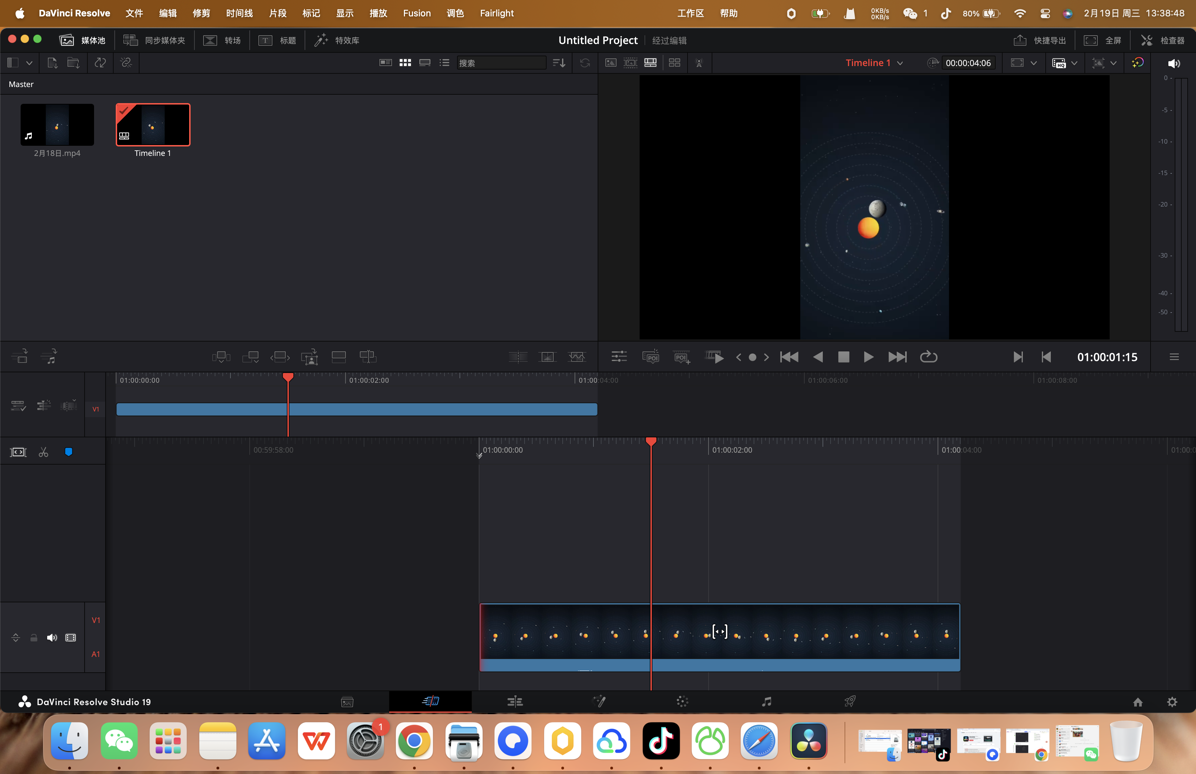Click the home project manager icon

click(1138, 702)
